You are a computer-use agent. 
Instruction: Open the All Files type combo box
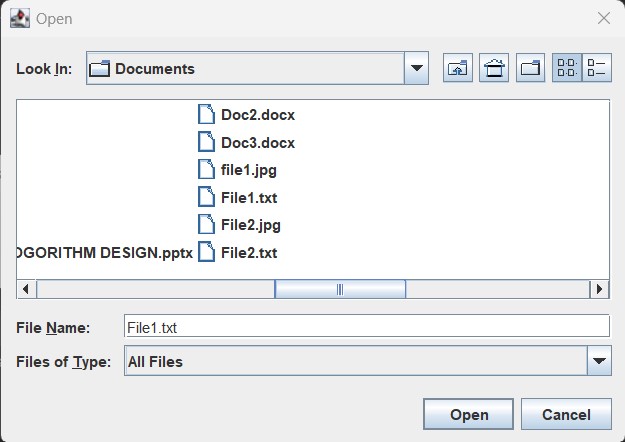click(368, 361)
